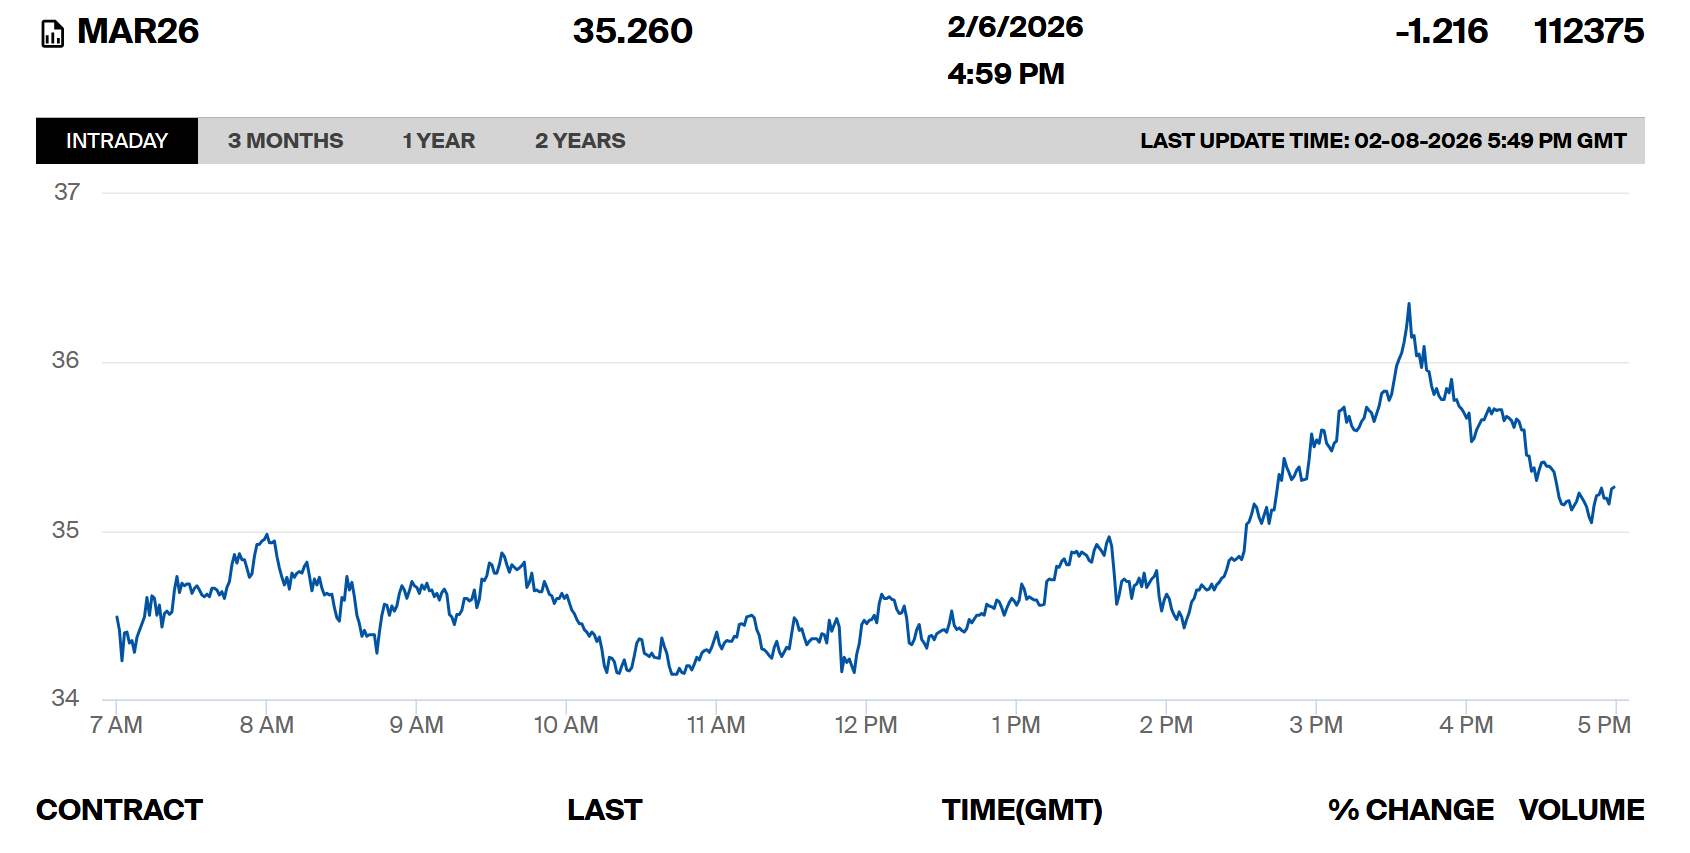Click the MAR26 contract name
1690x853 pixels.
[x=138, y=32]
